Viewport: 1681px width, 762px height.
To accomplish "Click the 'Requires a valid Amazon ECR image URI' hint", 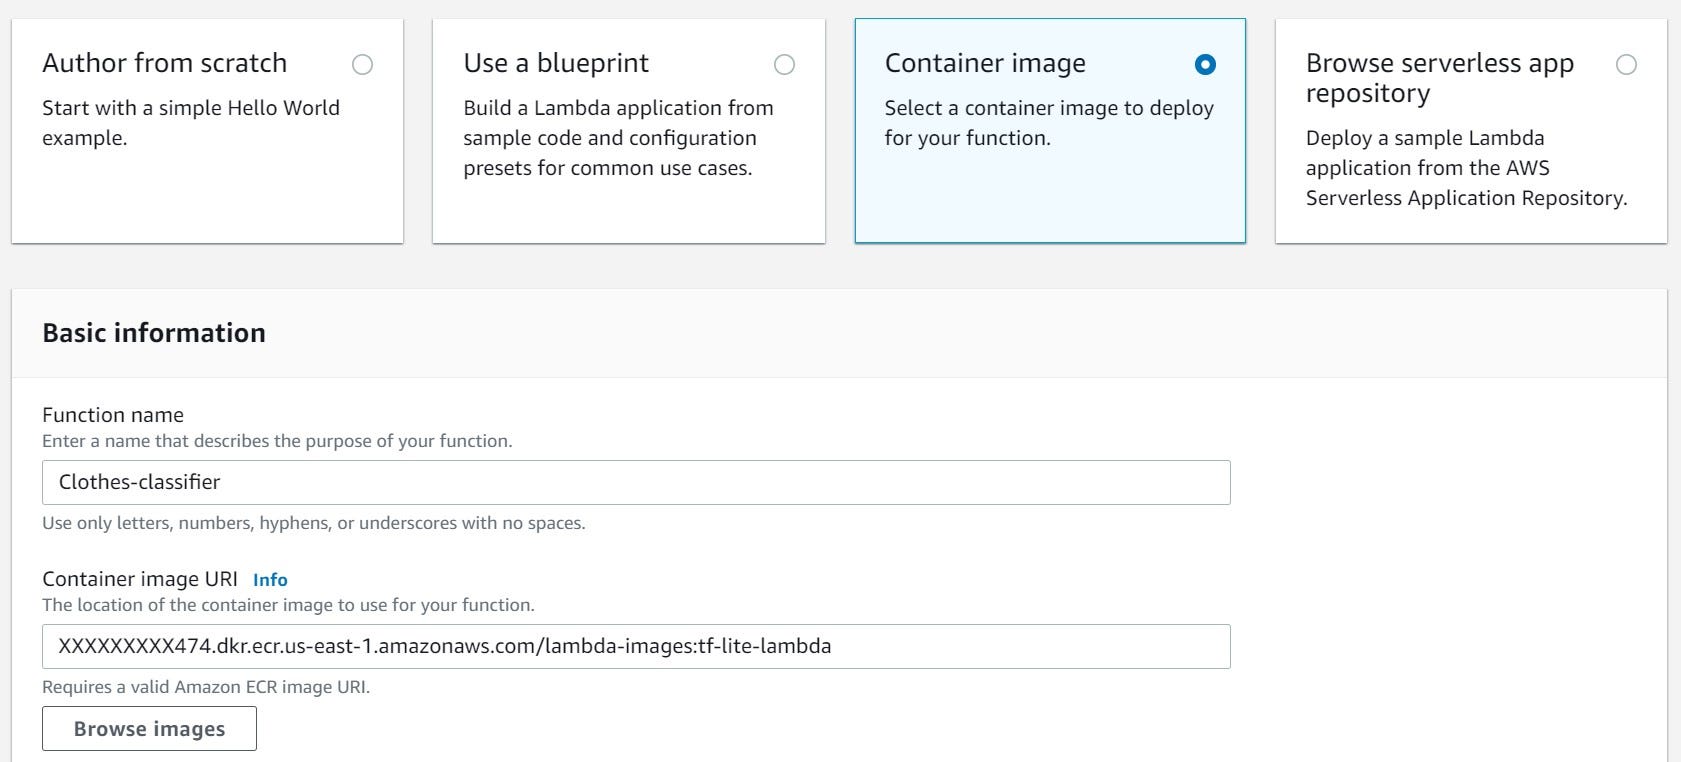I will (x=206, y=687).
